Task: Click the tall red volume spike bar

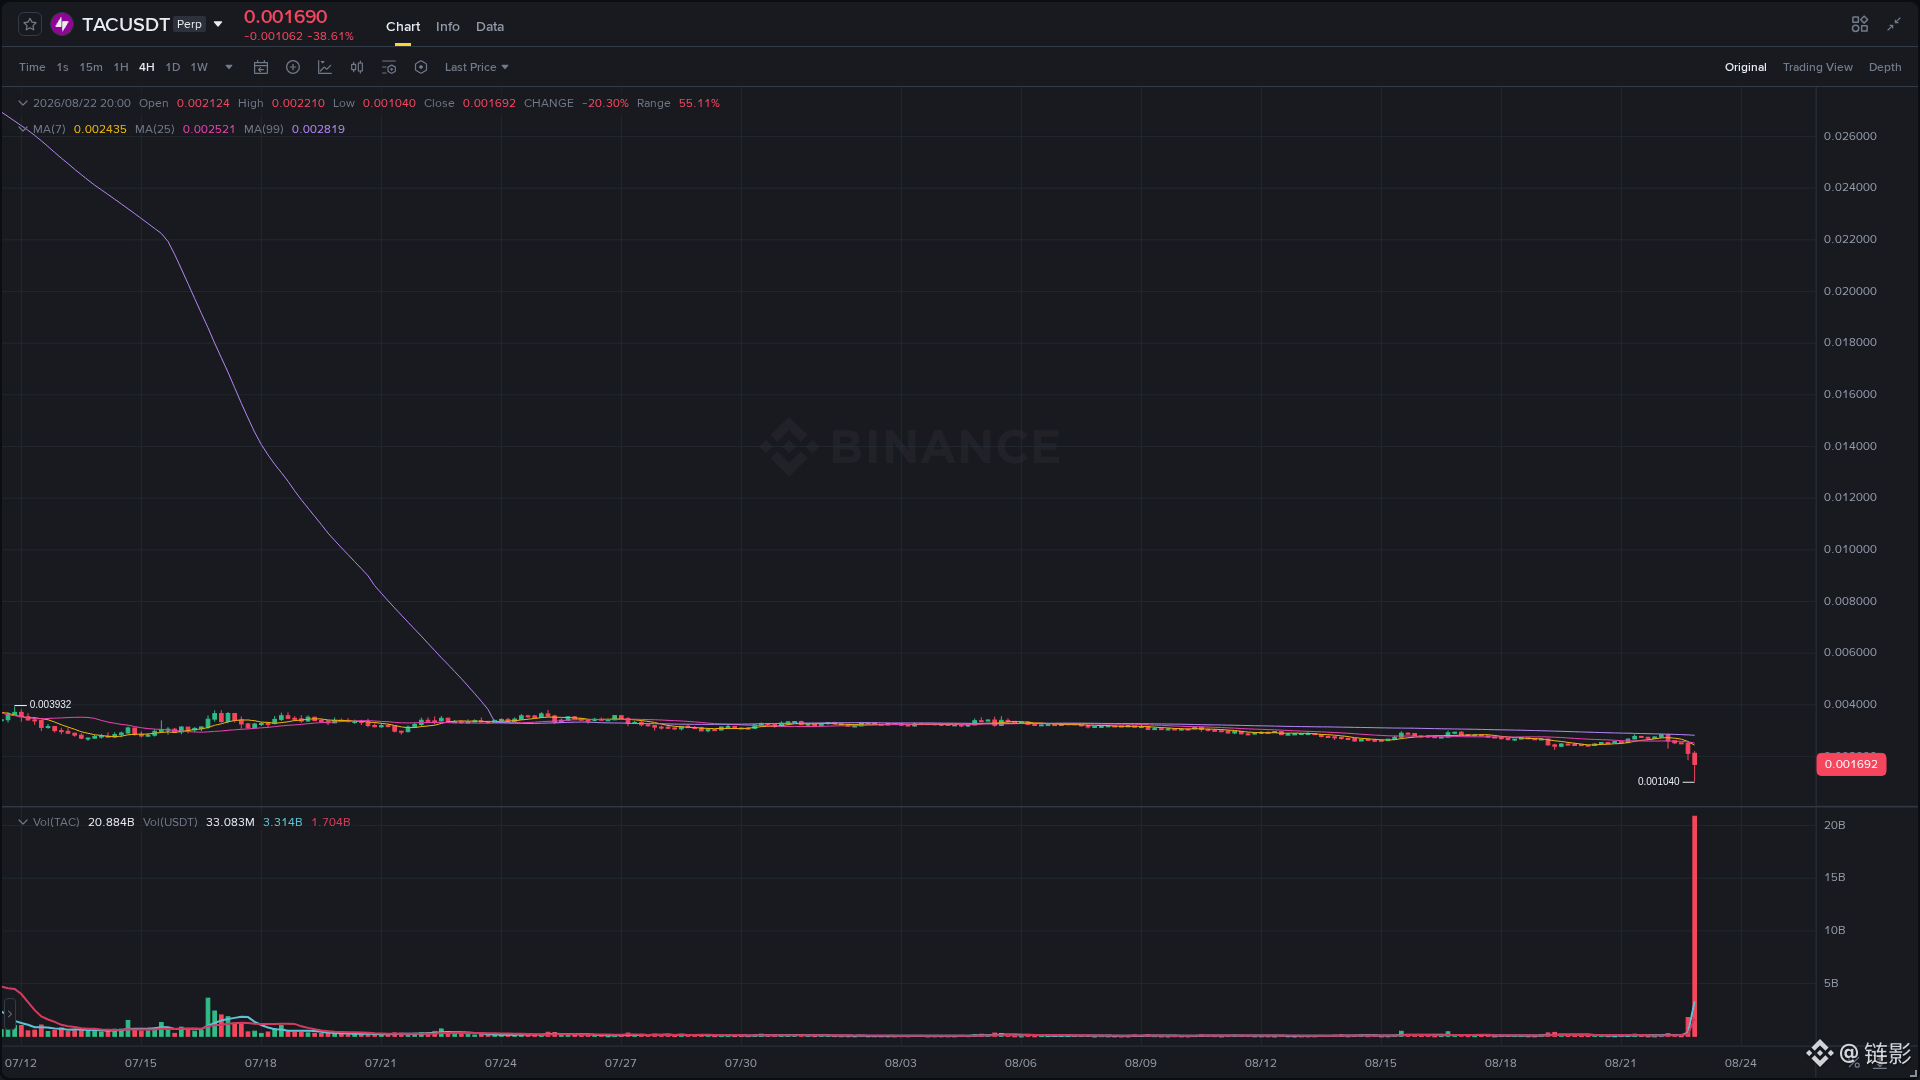Action: [1694, 926]
